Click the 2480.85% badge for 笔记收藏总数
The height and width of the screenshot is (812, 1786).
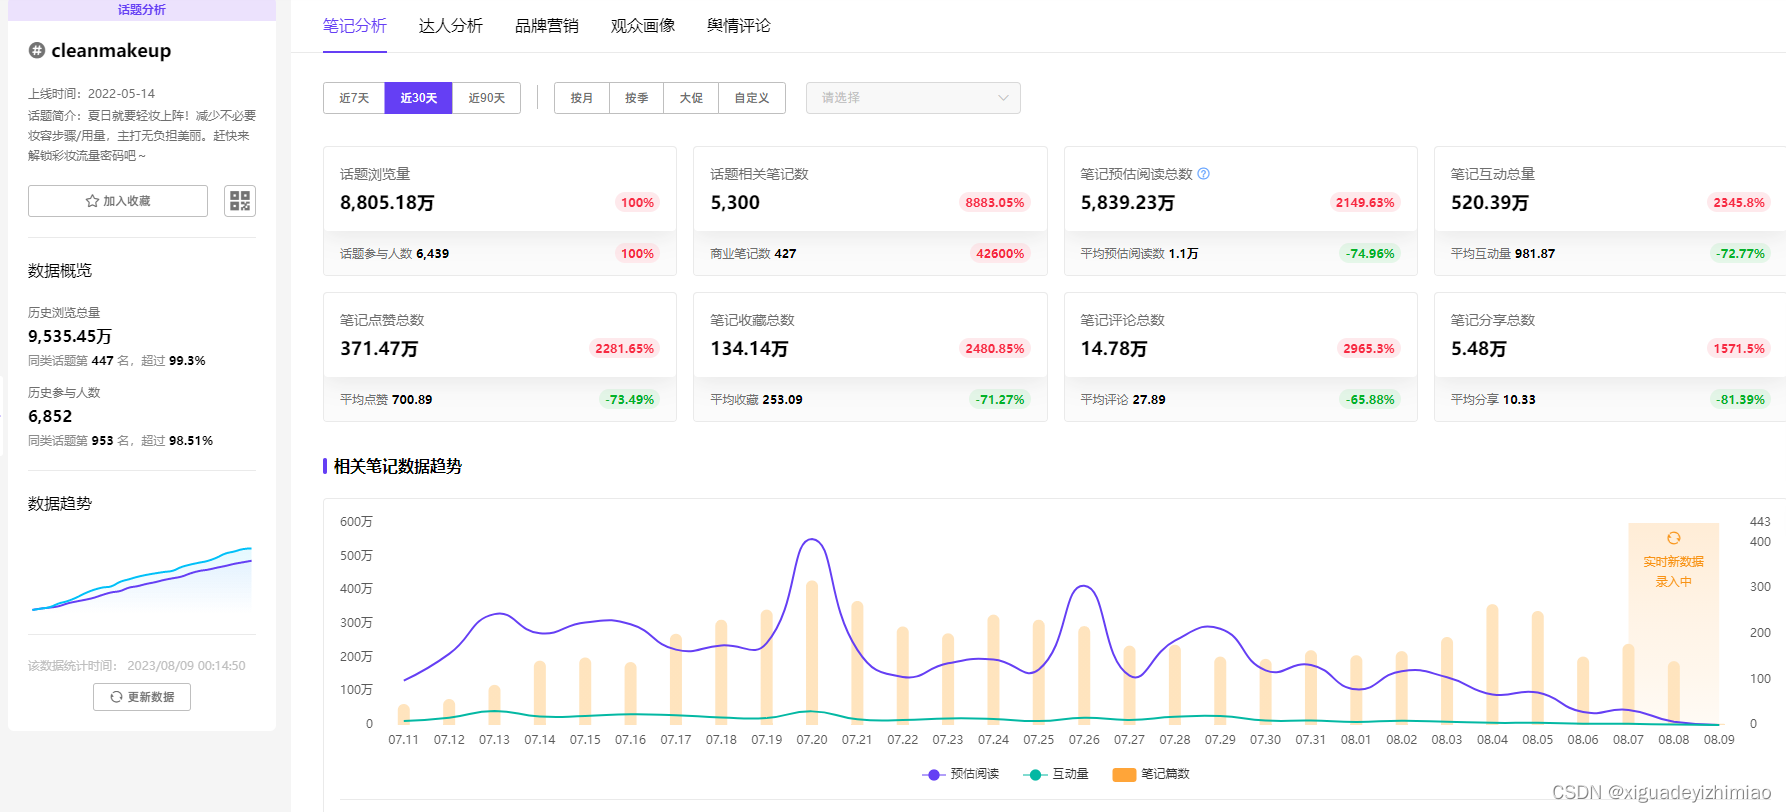[994, 348]
